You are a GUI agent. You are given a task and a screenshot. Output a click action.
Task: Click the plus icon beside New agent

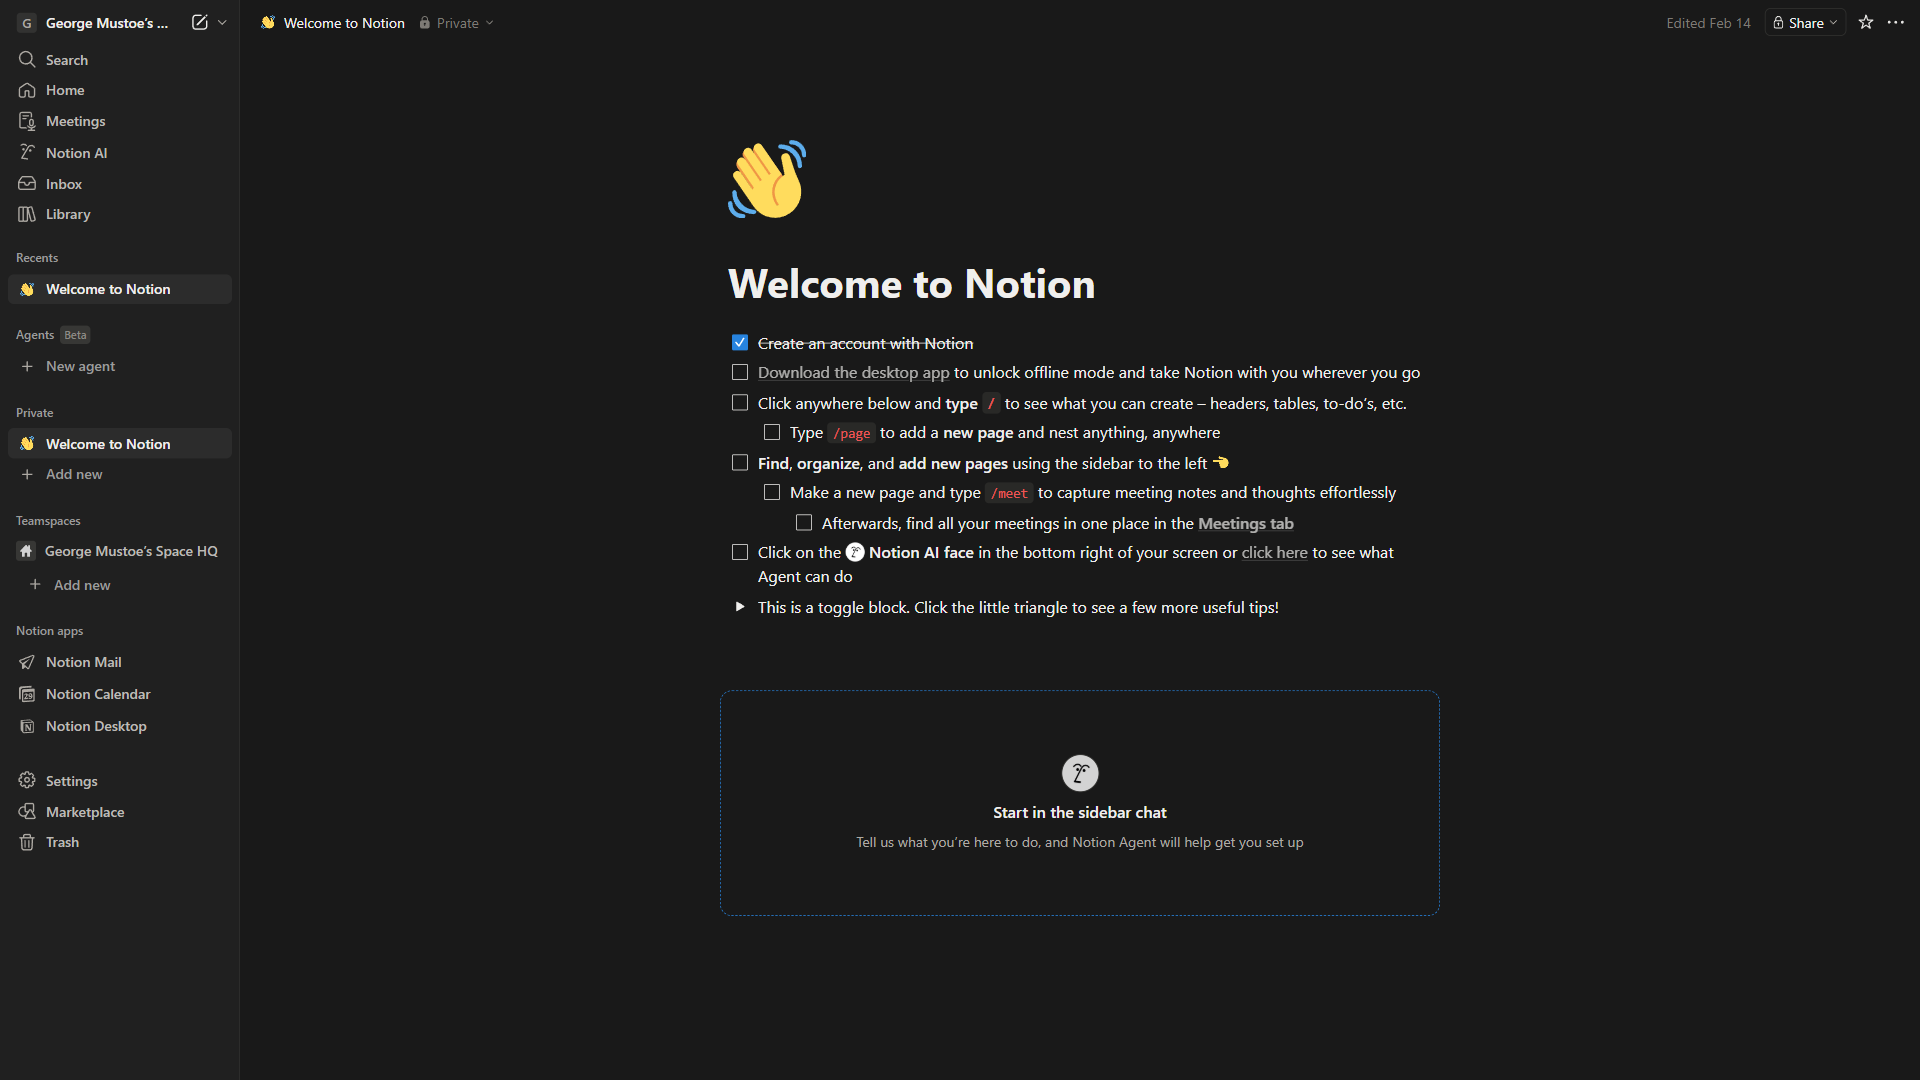pos(27,366)
